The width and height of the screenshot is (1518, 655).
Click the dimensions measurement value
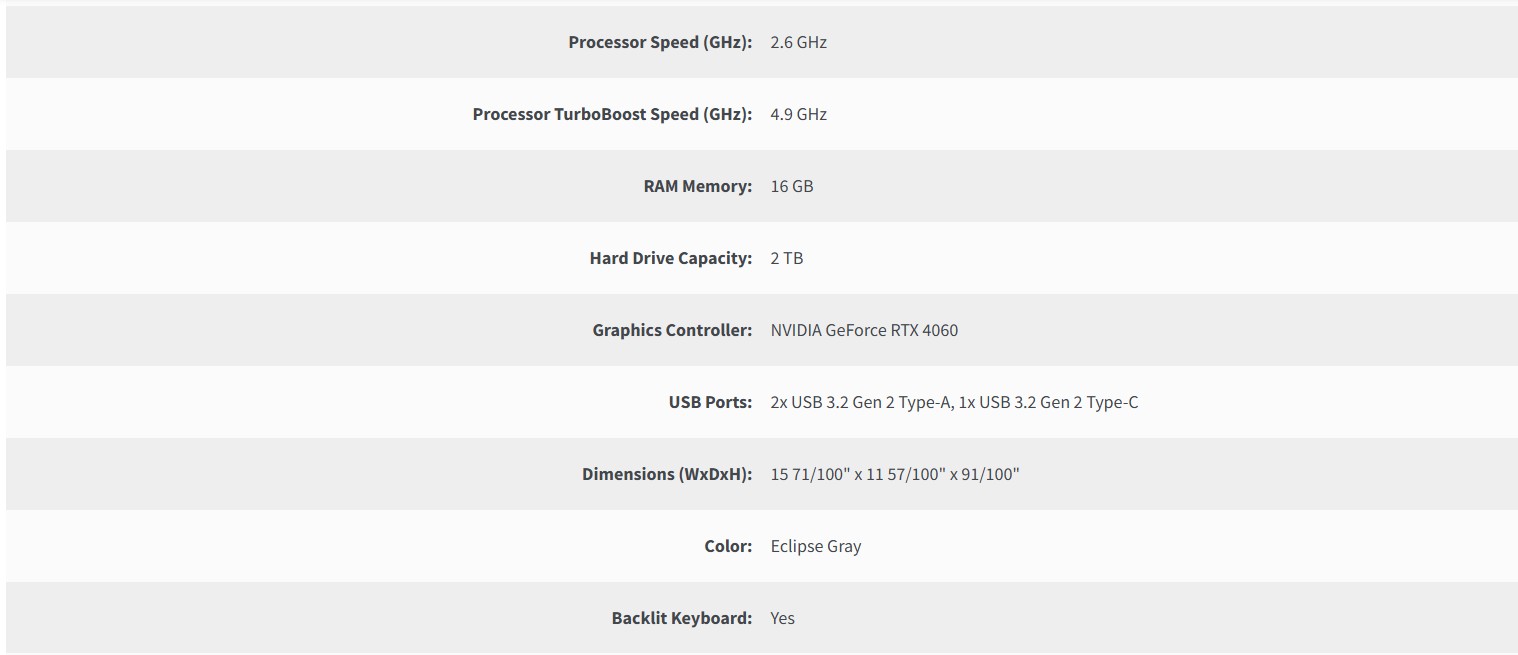(x=894, y=474)
